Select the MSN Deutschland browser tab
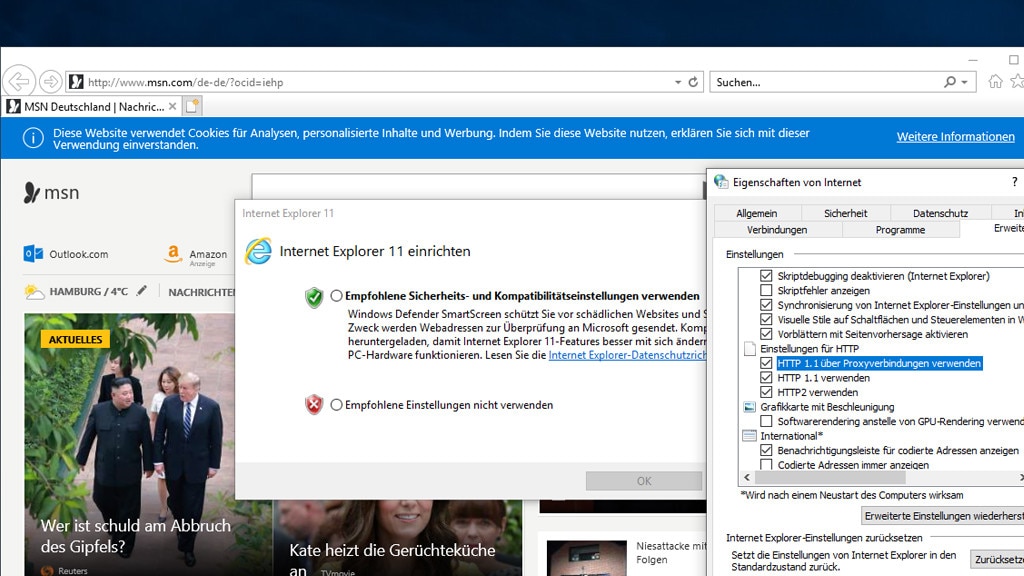This screenshot has height=576, width=1024. [x=93, y=106]
